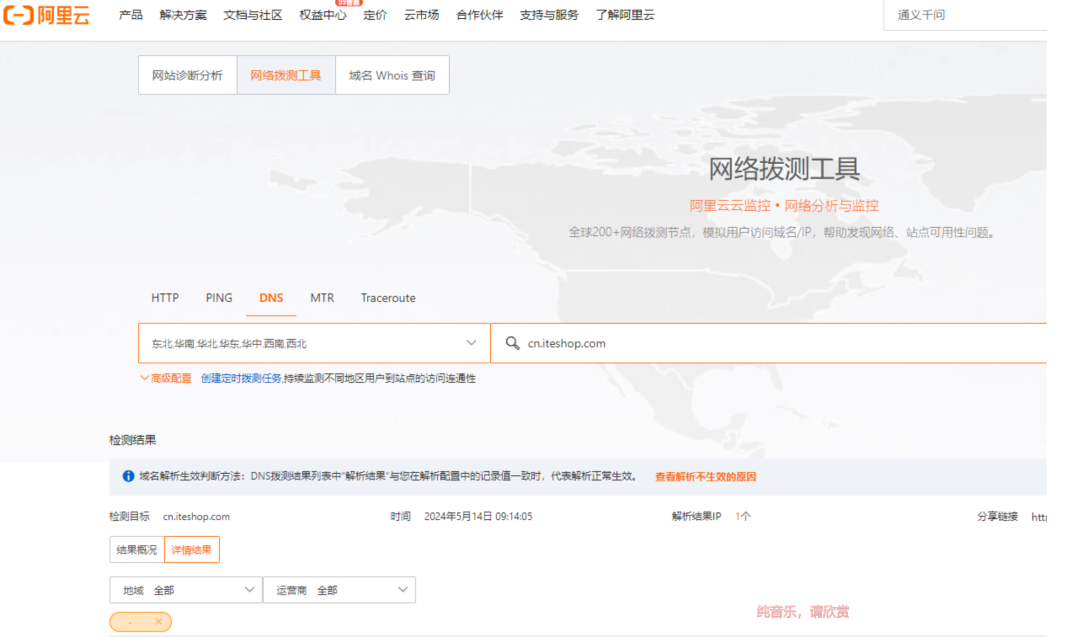This screenshot has width=1080, height=637.
Task: Switch to 结果概况 view
Action: [x=137, y=550]
